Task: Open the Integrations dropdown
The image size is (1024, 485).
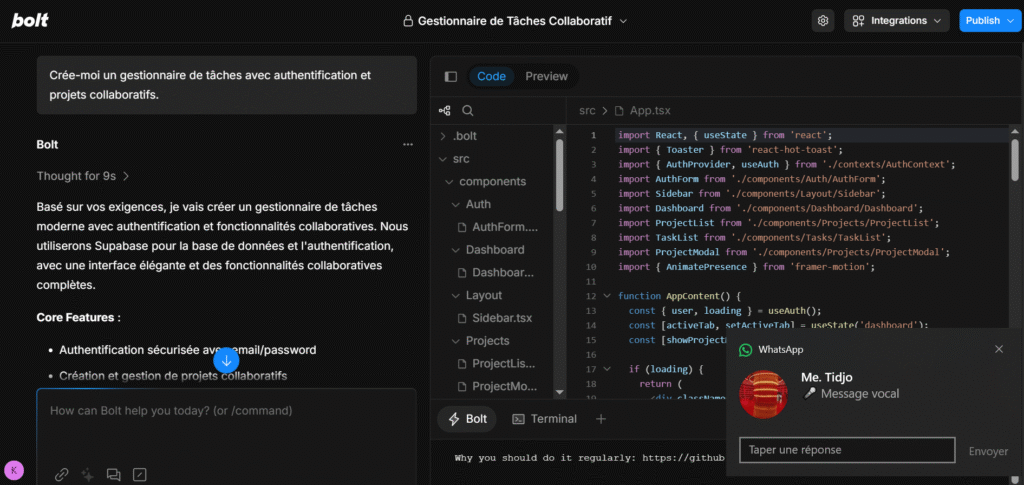Action: [897, 20]
